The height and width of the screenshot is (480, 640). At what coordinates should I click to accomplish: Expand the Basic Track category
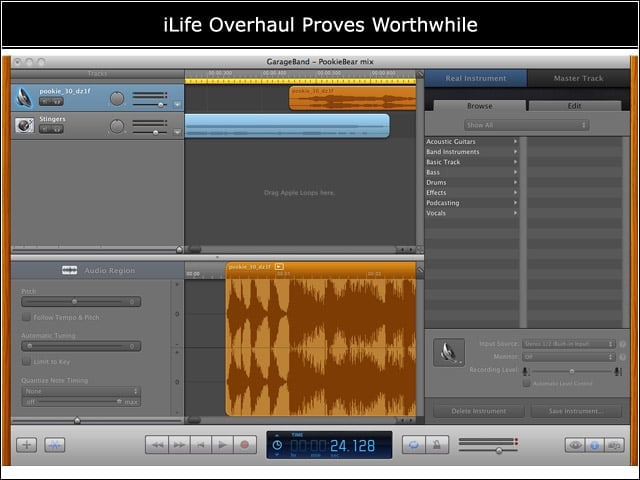click(516, 162)
